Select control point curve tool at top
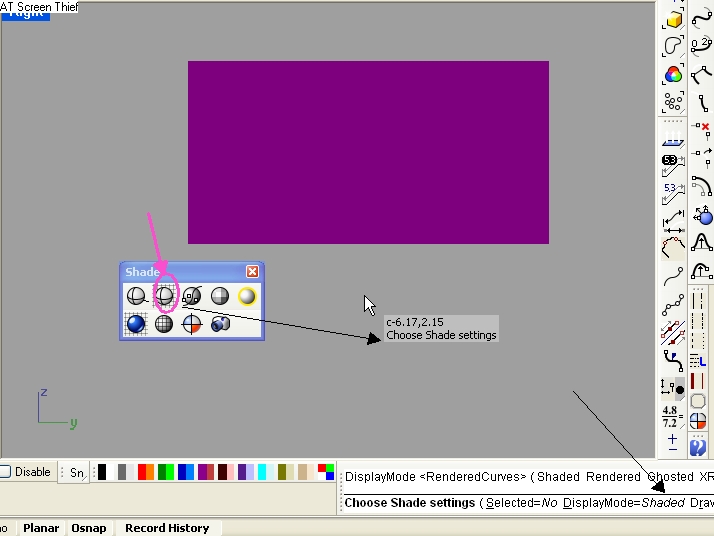 click(702, 18)
